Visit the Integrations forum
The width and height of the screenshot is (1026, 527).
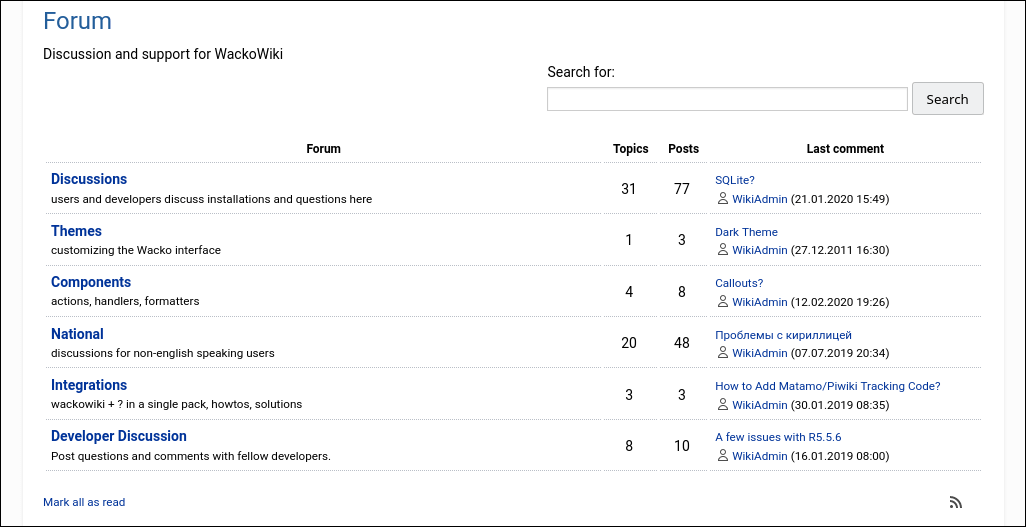tap(89, 385)
